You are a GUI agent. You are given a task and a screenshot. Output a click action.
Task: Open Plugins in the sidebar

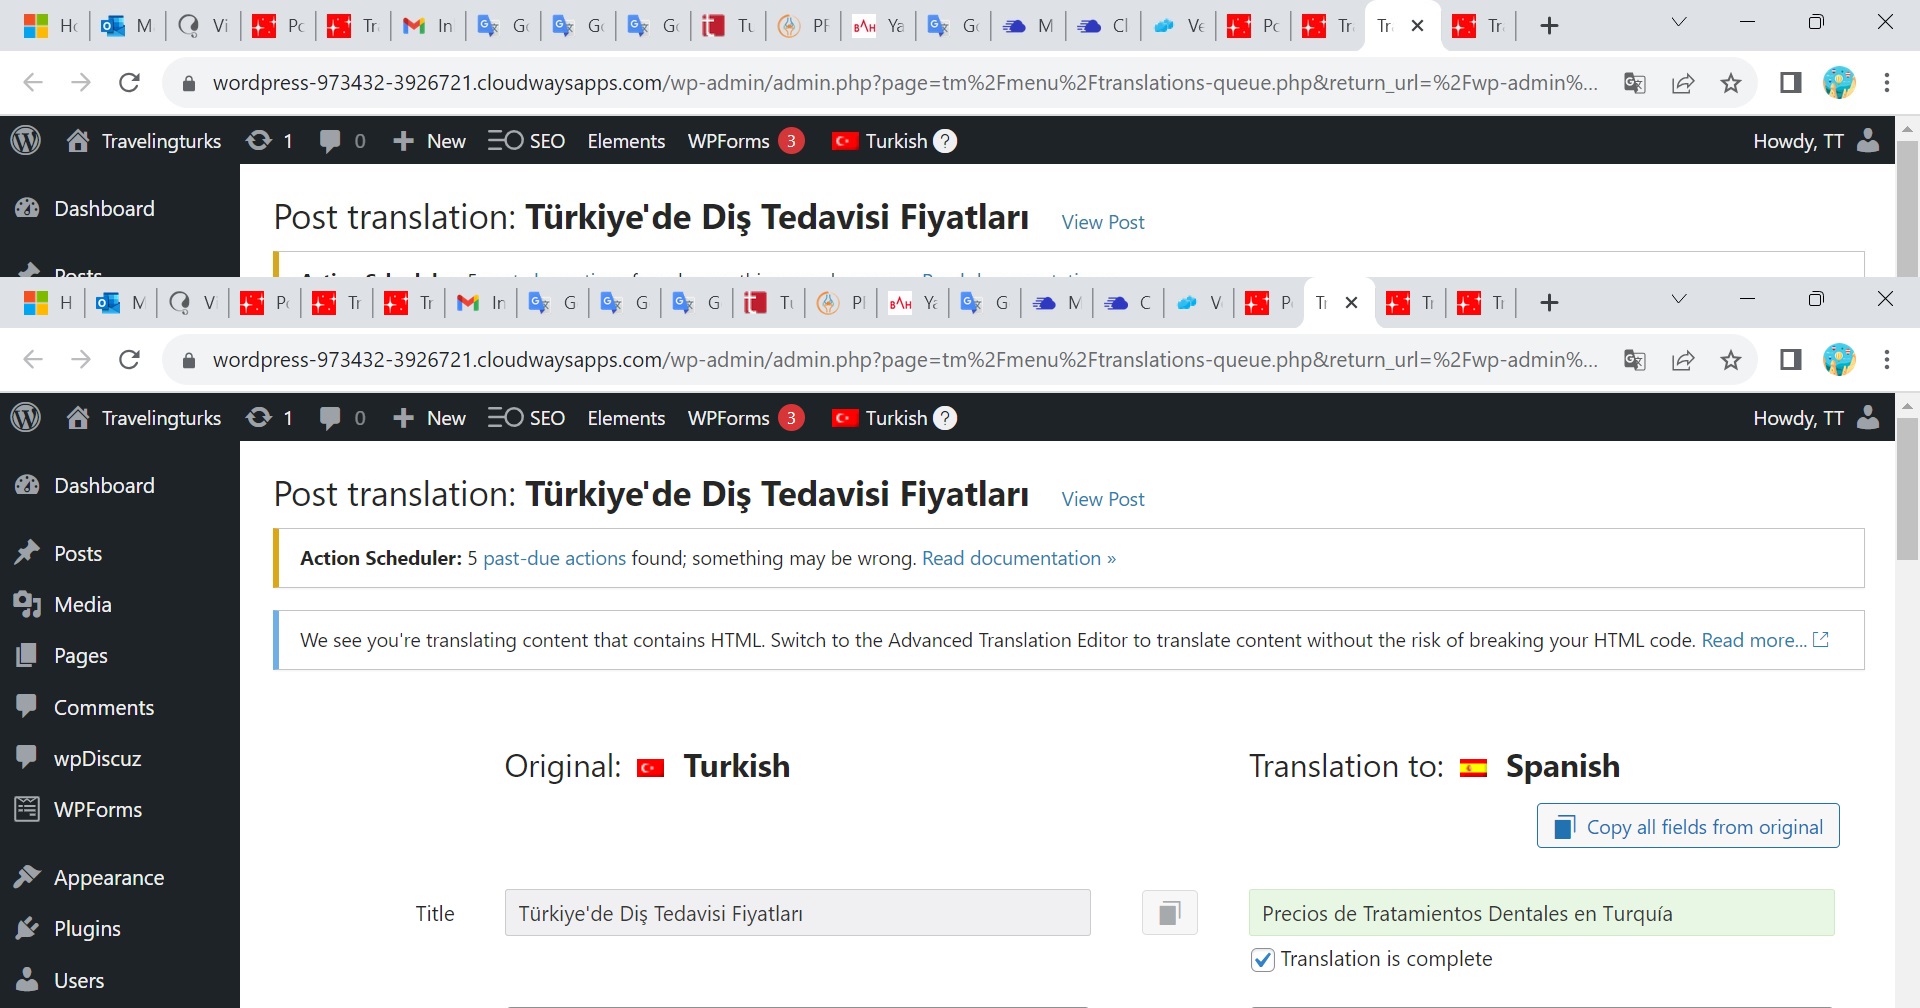point(87,928)
